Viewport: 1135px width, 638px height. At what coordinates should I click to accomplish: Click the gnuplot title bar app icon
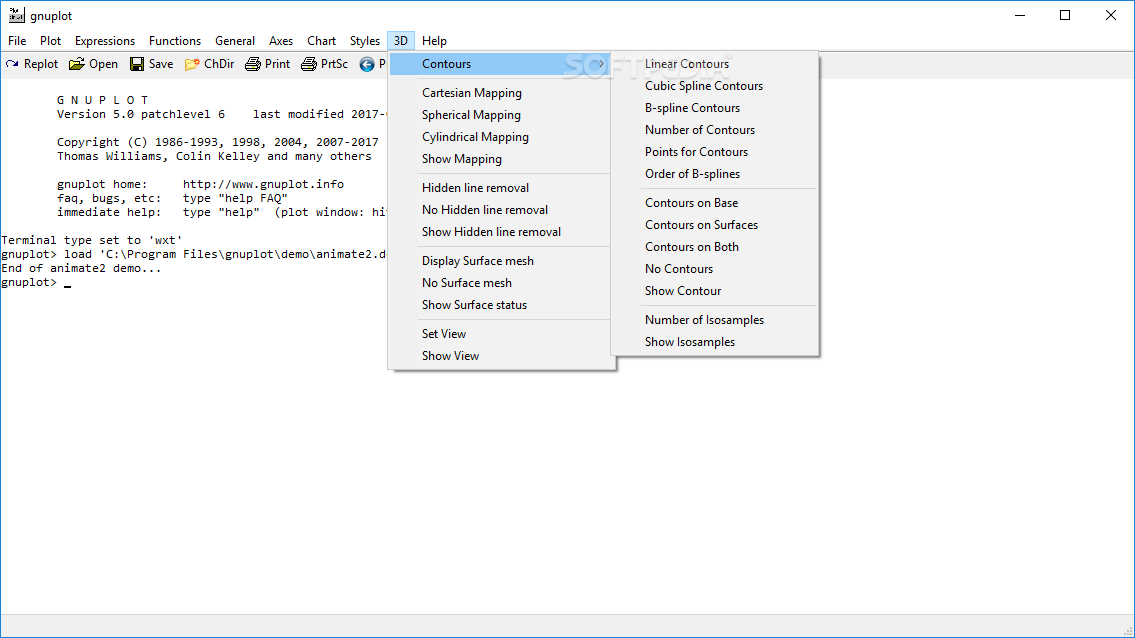(x=17, y=15)
